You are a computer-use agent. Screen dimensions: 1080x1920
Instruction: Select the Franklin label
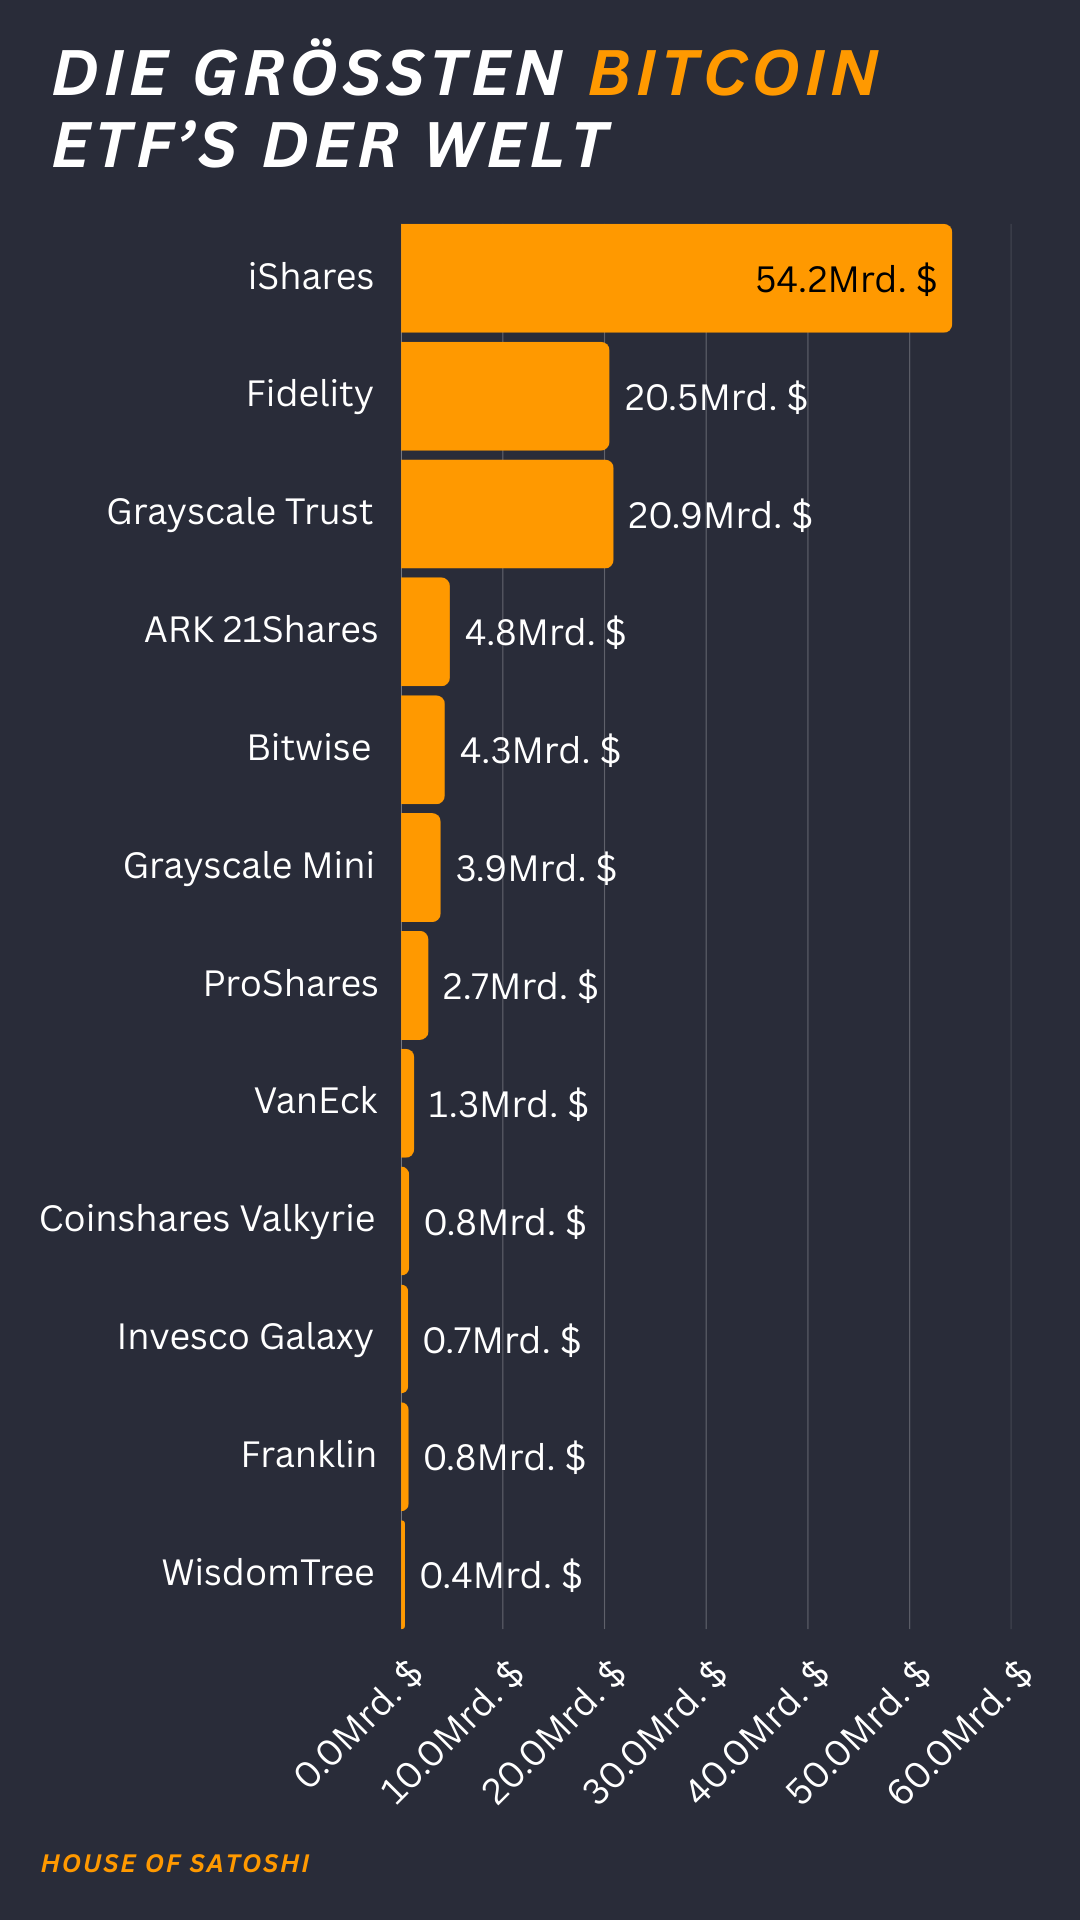point(309,1455)
